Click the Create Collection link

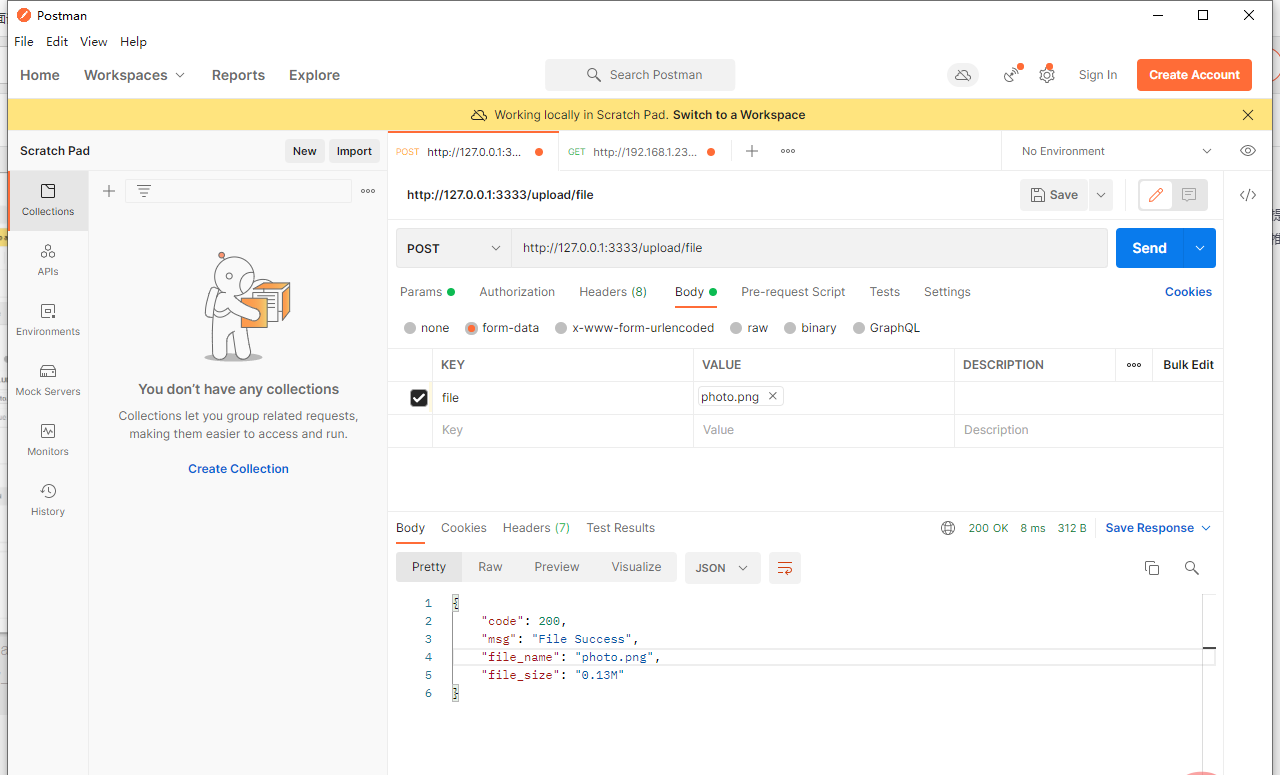pos(238,469)
